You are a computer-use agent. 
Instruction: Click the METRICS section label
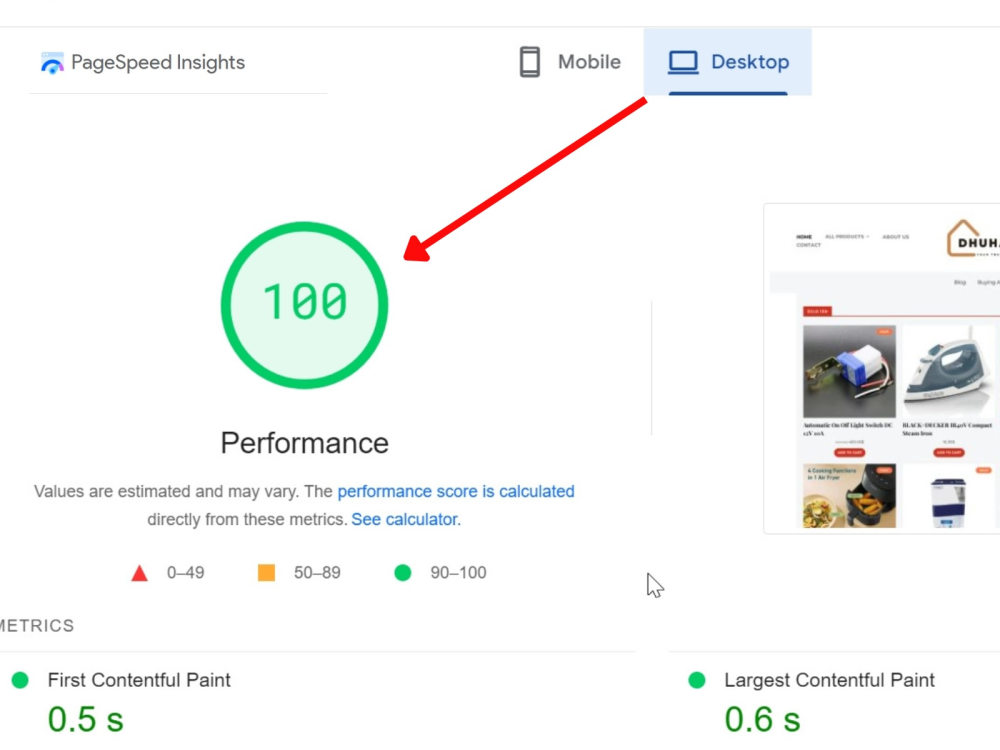pos(36,626)
